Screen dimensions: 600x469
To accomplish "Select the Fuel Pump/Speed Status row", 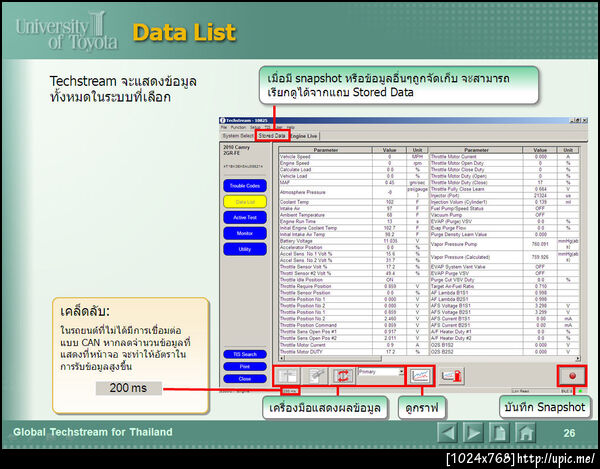I will pyautogui.click(x=504, y=208).
